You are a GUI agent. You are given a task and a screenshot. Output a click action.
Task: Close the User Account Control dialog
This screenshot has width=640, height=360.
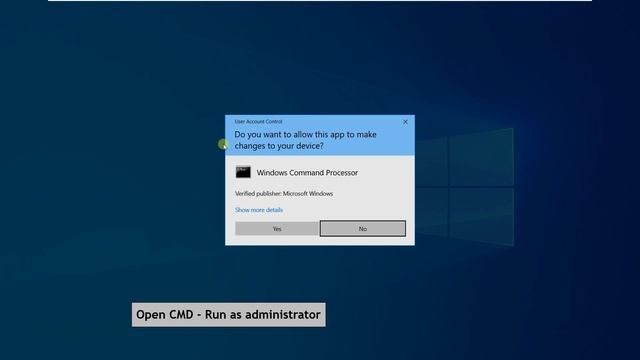point(405,122)
